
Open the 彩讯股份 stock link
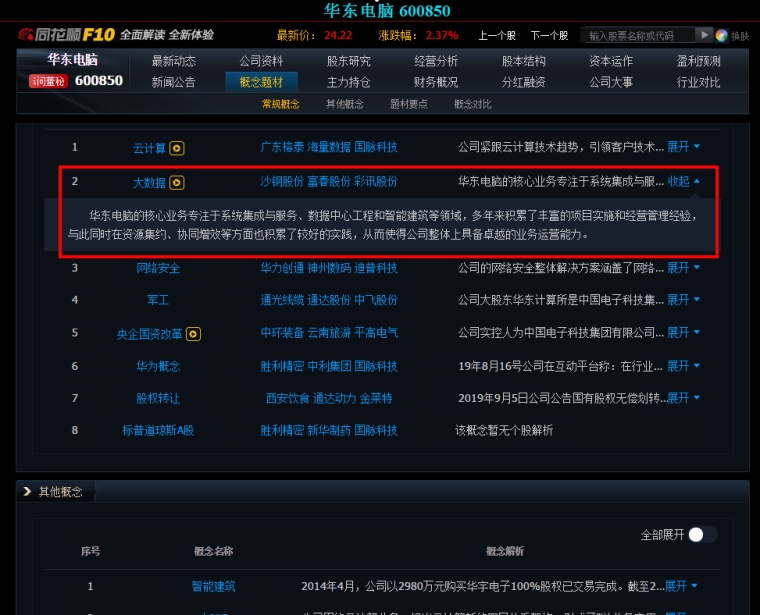(376, 182)
